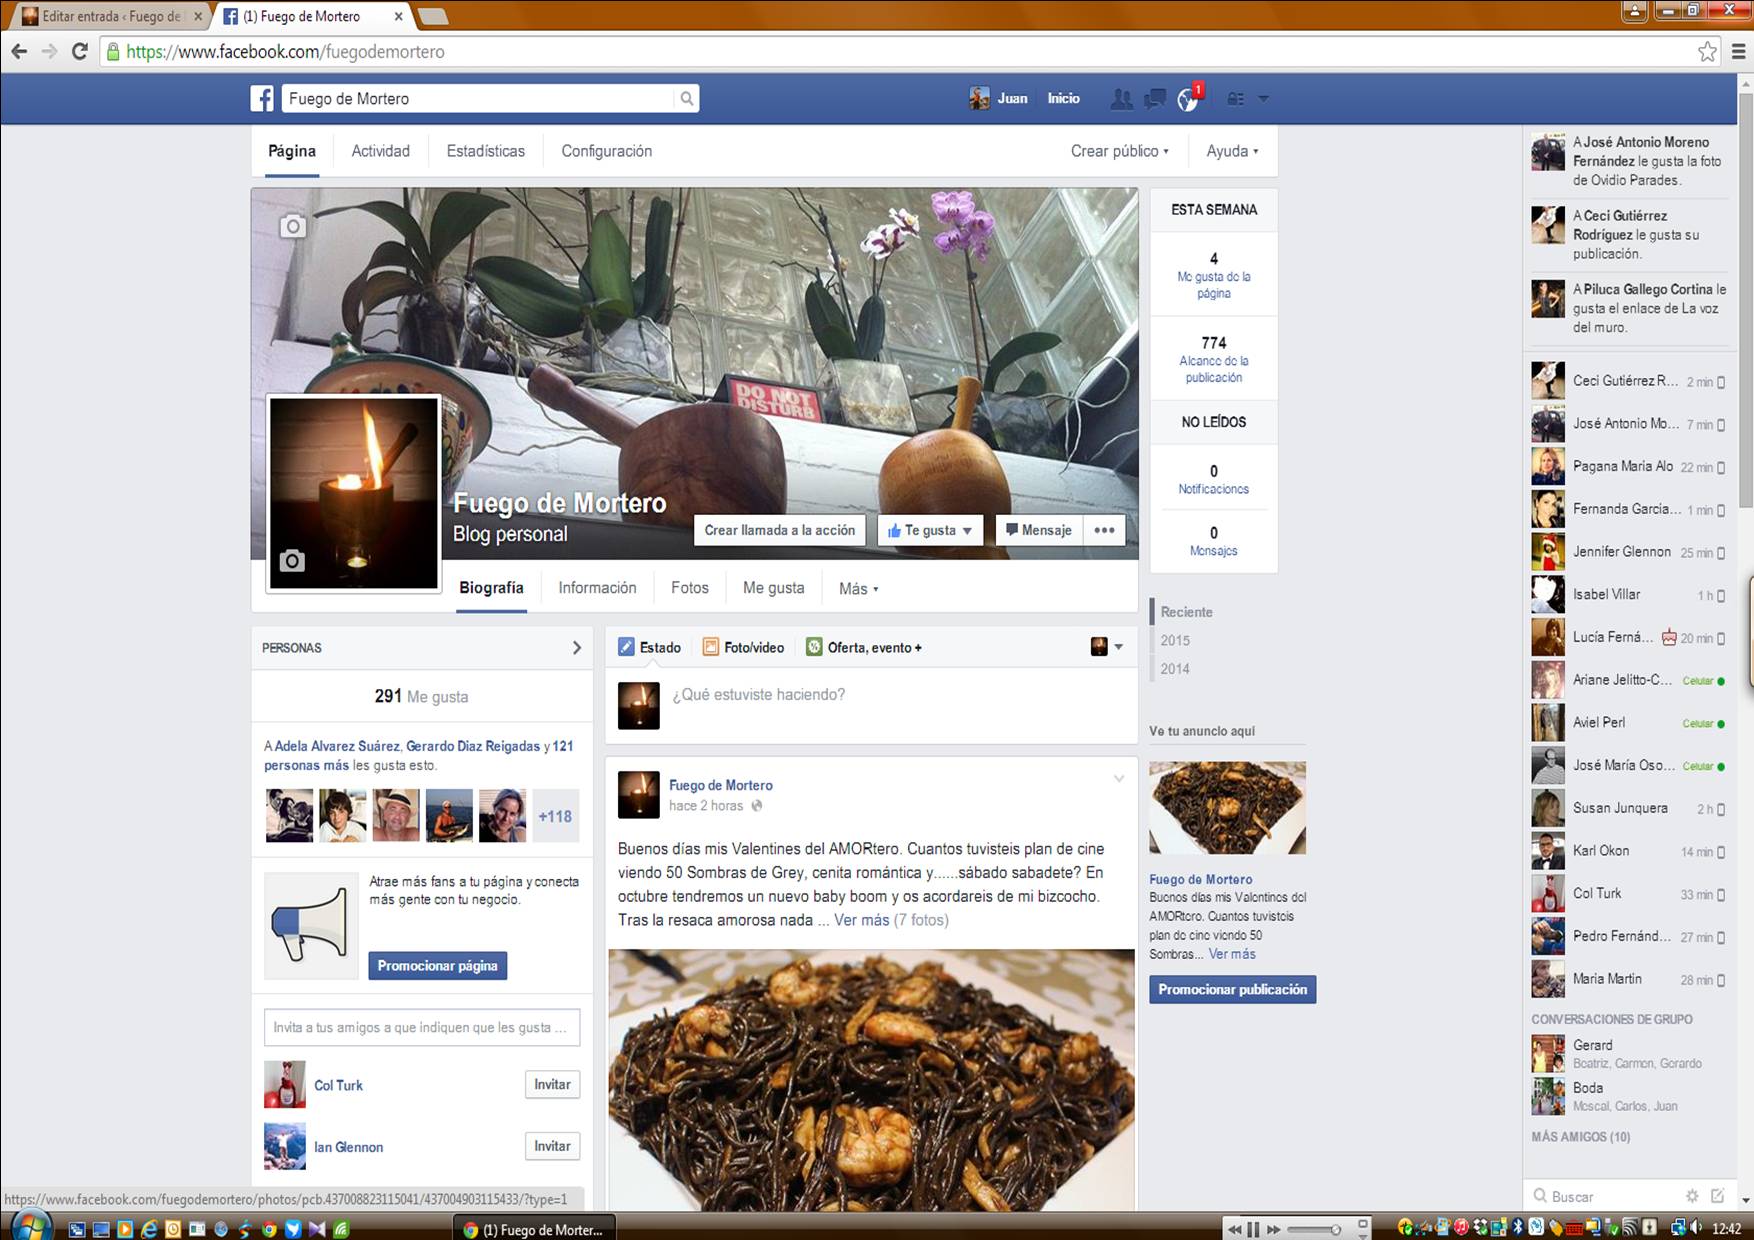1754x1240 pixels.
Task: Open the notifications globe icon
Action: click(1188, 100)
